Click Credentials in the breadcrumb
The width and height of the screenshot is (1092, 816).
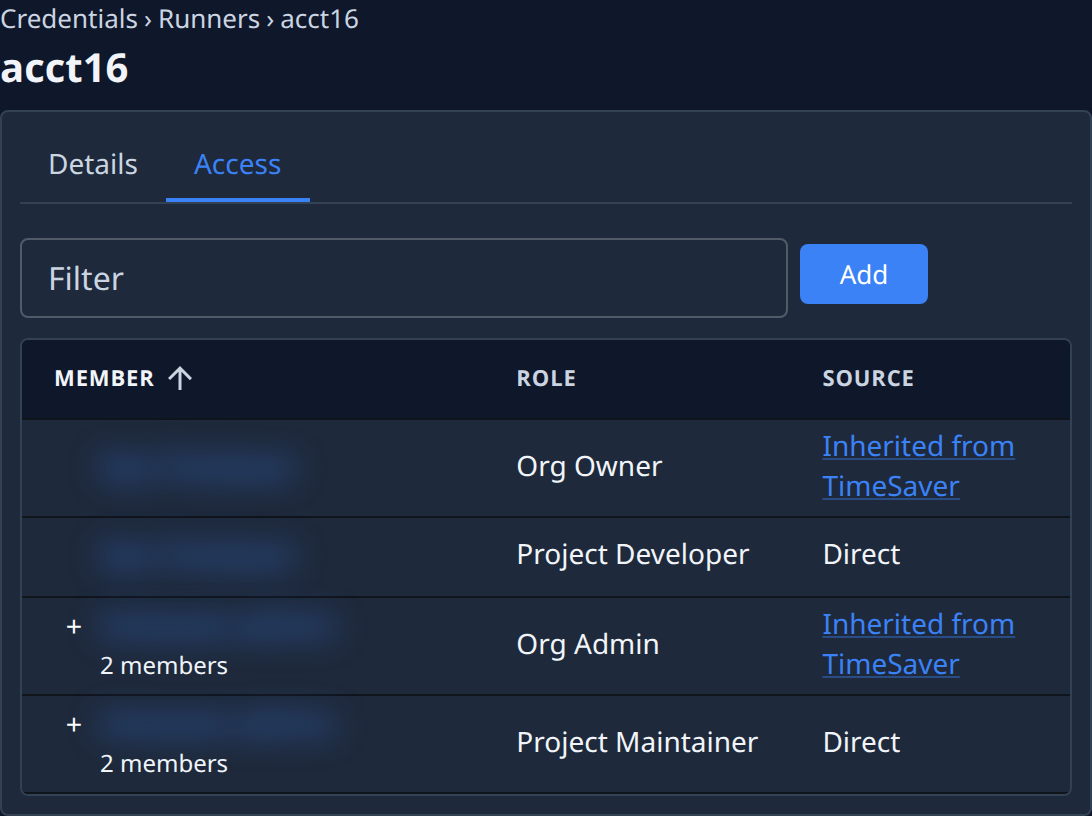pyautogui.click(x=69, y=19)
